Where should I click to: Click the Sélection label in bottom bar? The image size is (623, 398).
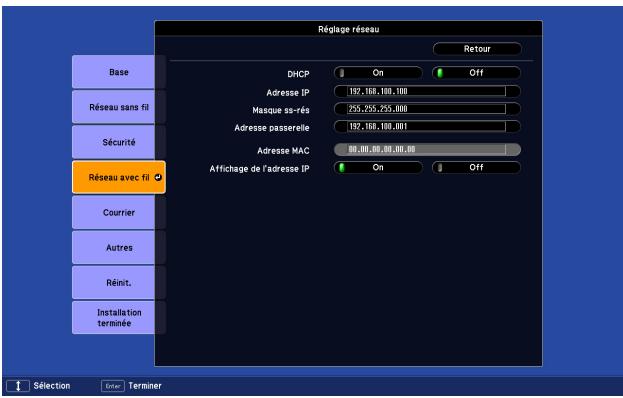click(x=52, y=386)
